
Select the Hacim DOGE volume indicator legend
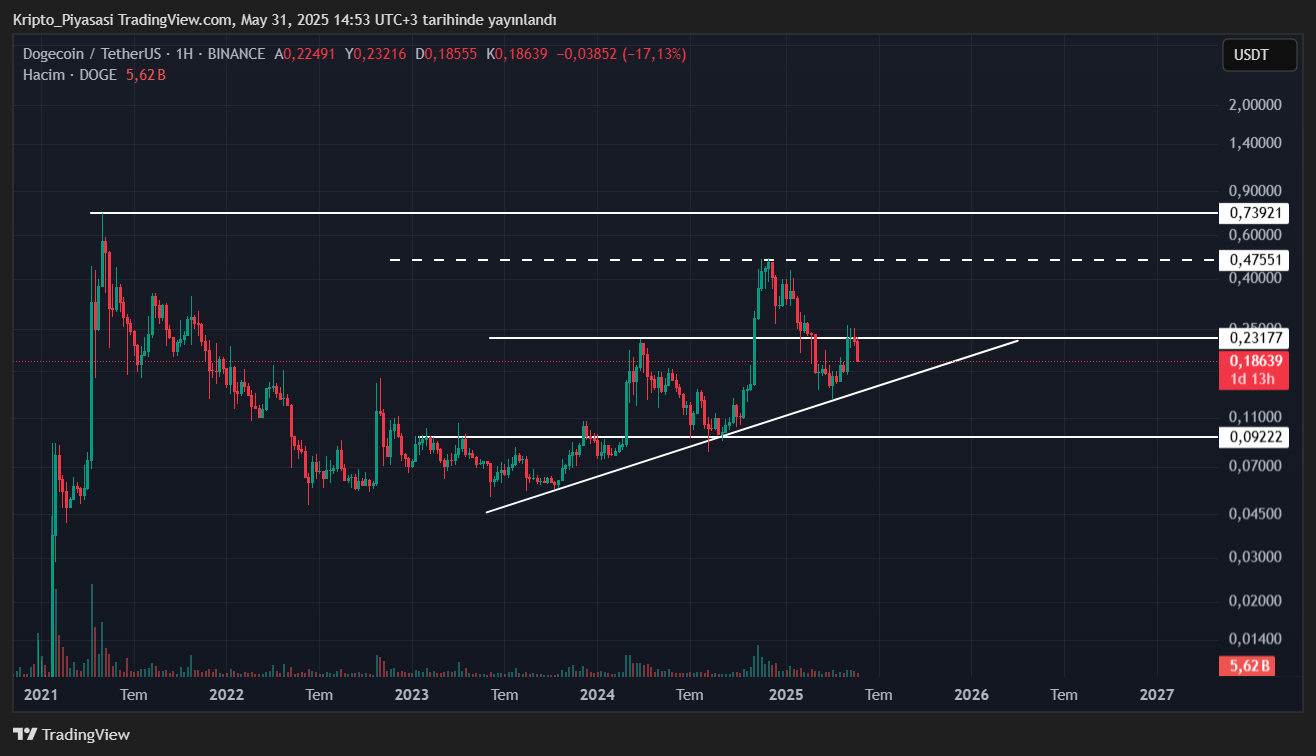[x=70, y=75]
